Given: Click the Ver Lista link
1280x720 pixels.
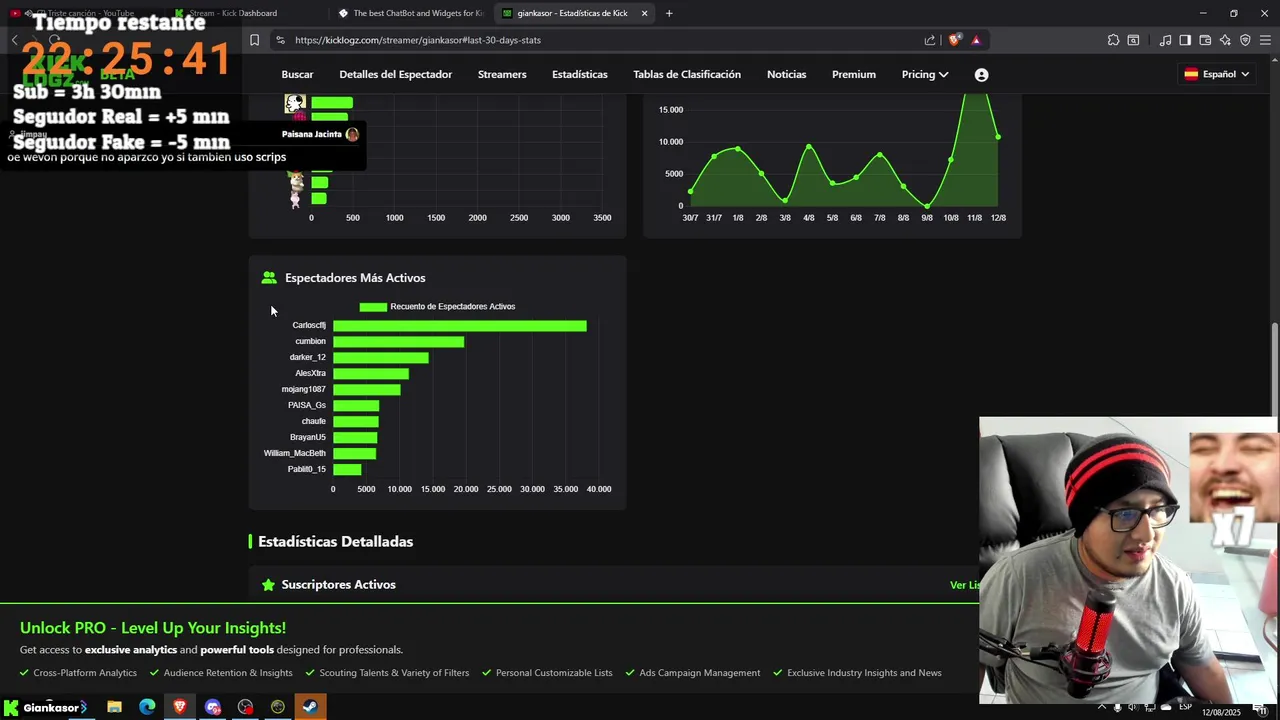Looking at the screenshot, I should [x=965, y=585].
